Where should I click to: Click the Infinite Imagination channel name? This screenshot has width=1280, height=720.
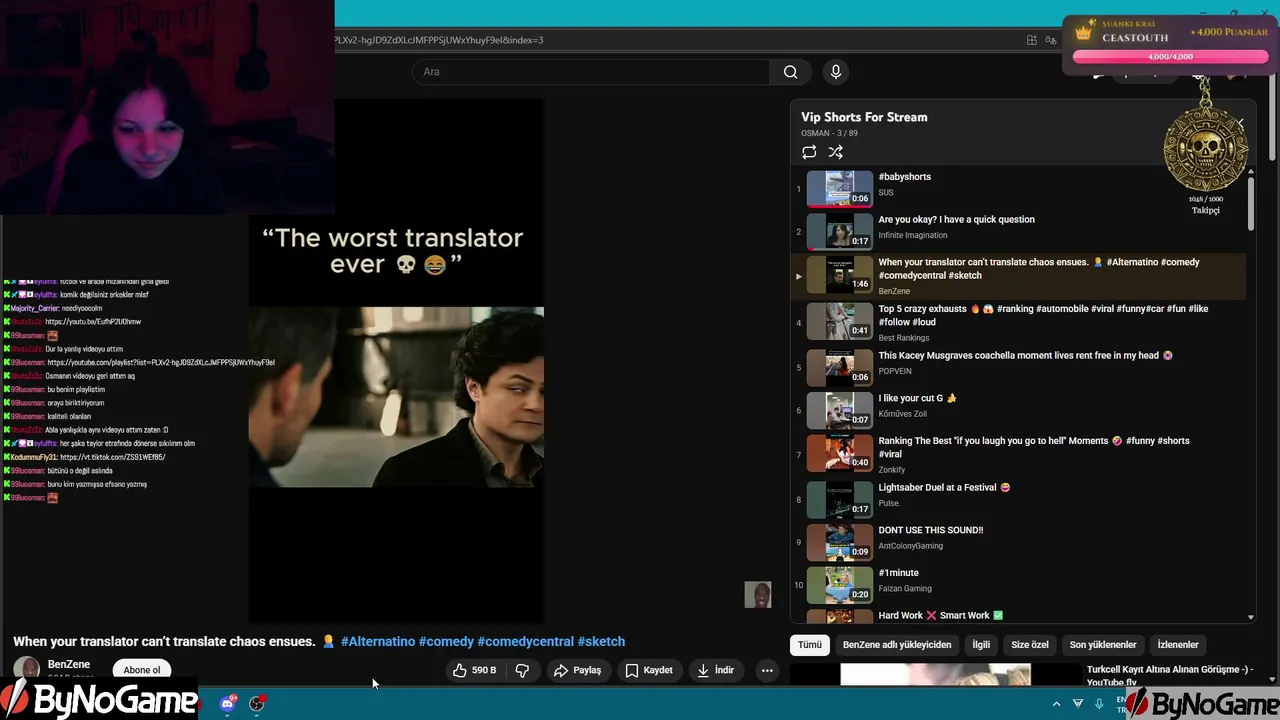click(912, 235)
